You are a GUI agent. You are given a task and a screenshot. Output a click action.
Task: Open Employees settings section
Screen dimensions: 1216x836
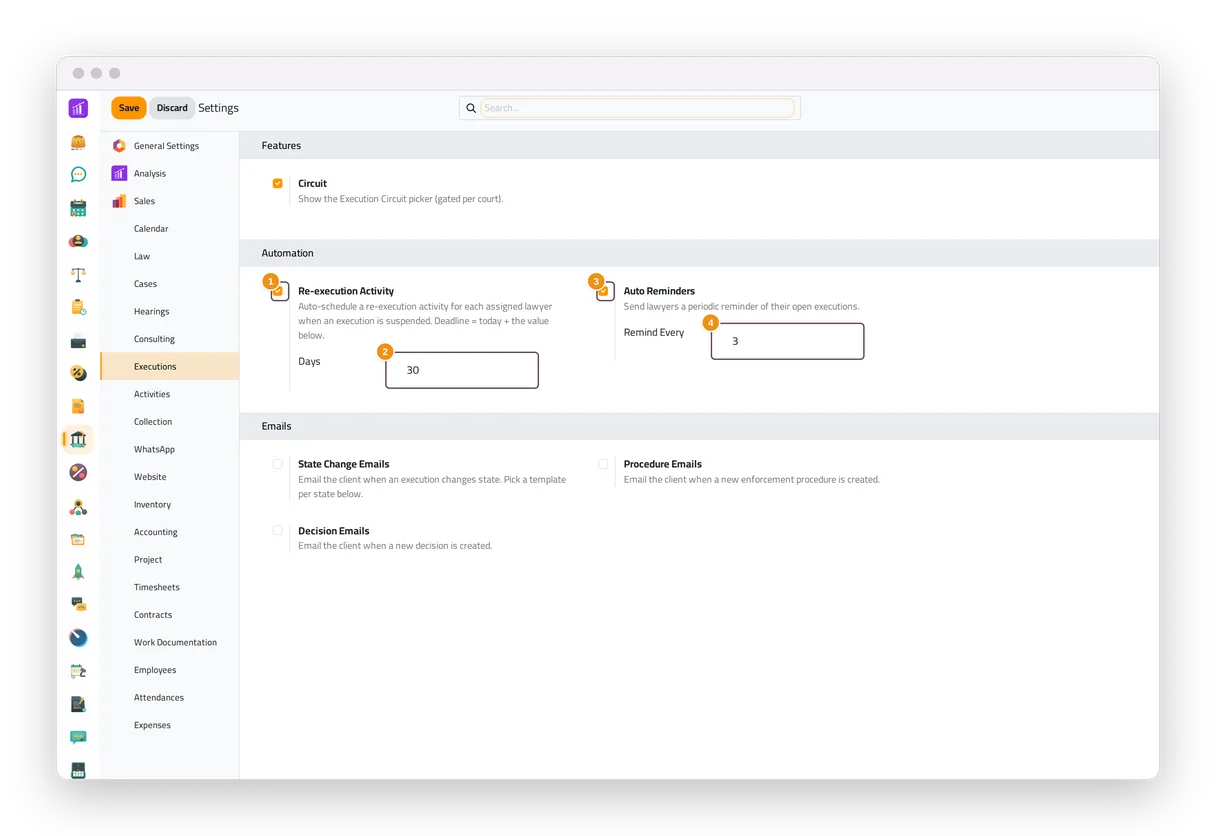click(x=170, y=671)
